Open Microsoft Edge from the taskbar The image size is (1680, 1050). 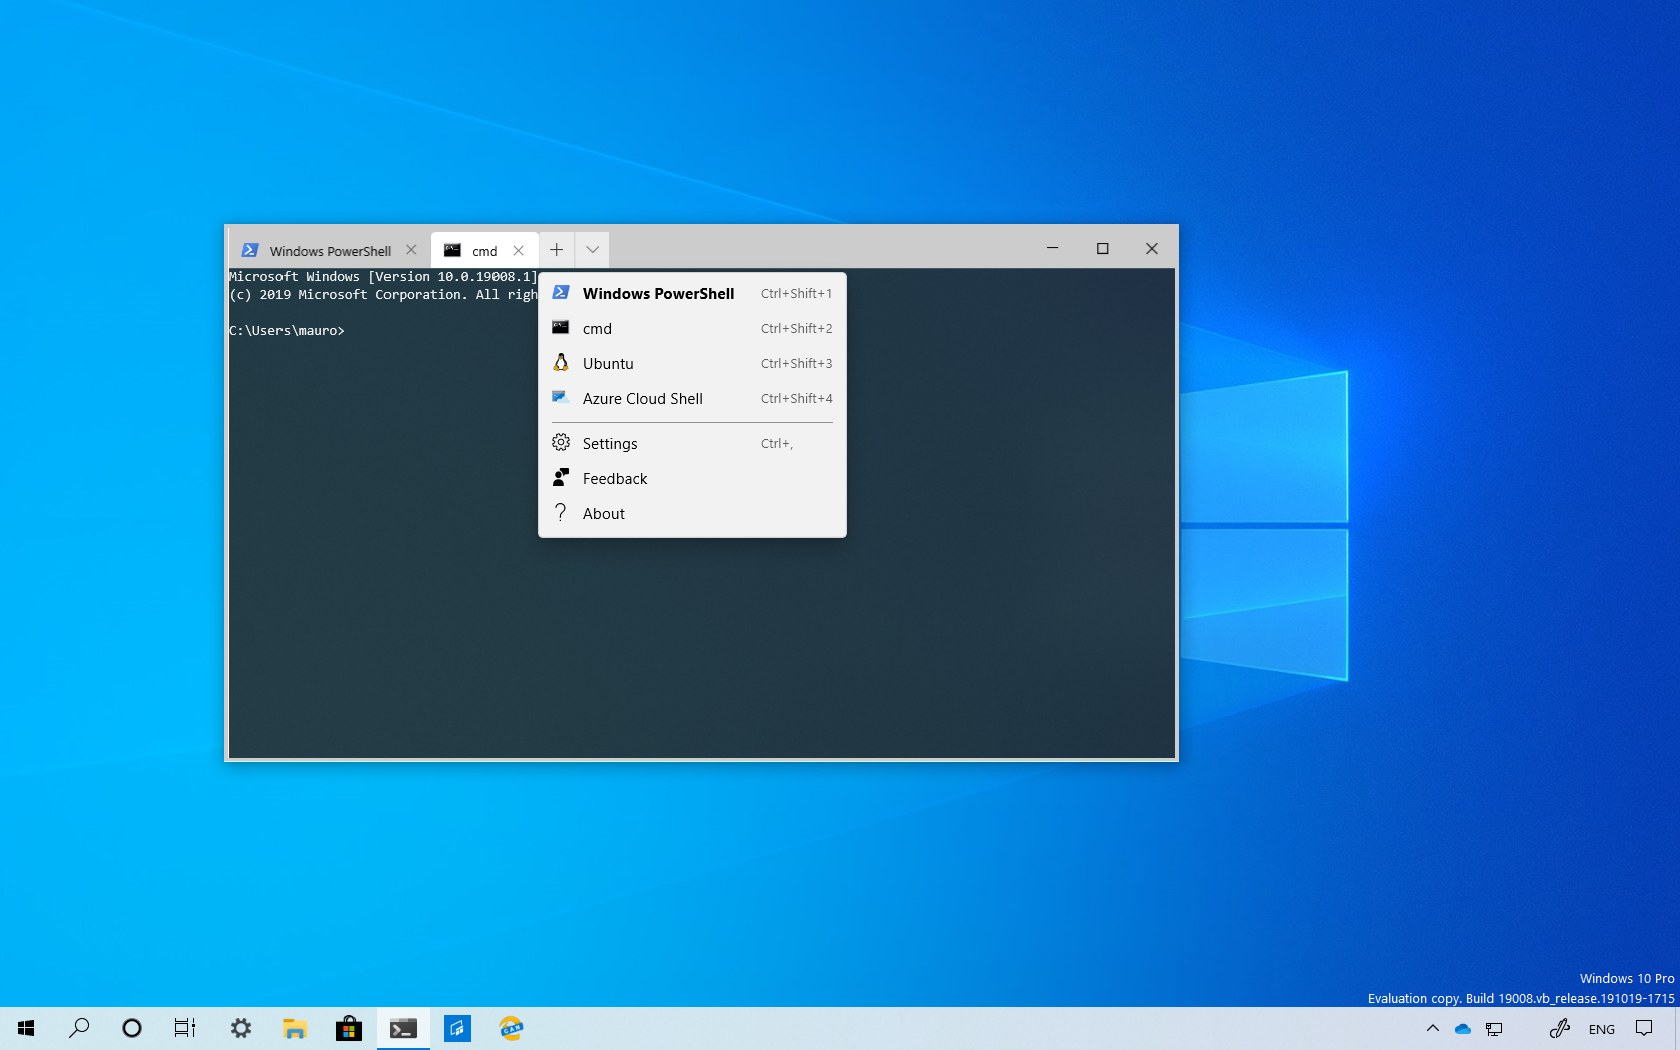click(x=510, y=1028)
